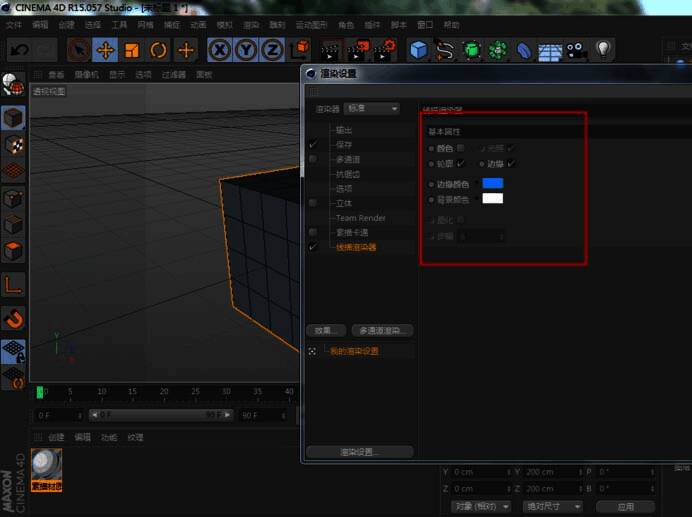The height and width of the screenshot is (517, 692).
Task: Select the live selection arrow tool
Action: (79, 49)
